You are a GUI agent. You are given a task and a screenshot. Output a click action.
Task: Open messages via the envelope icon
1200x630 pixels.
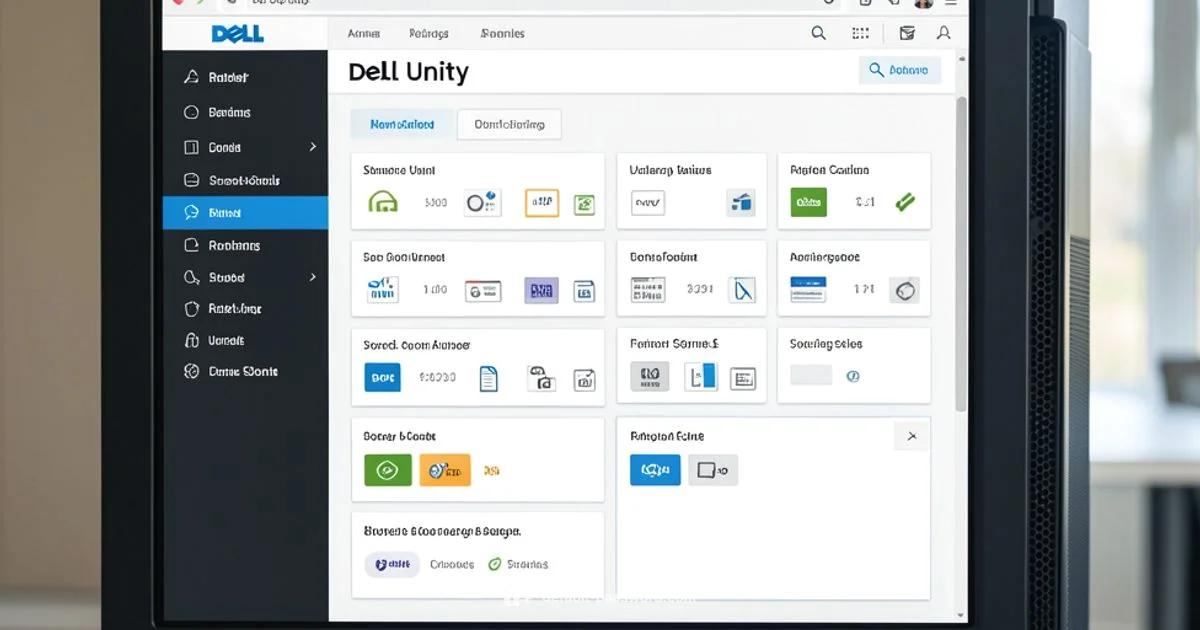click(906, 33)
